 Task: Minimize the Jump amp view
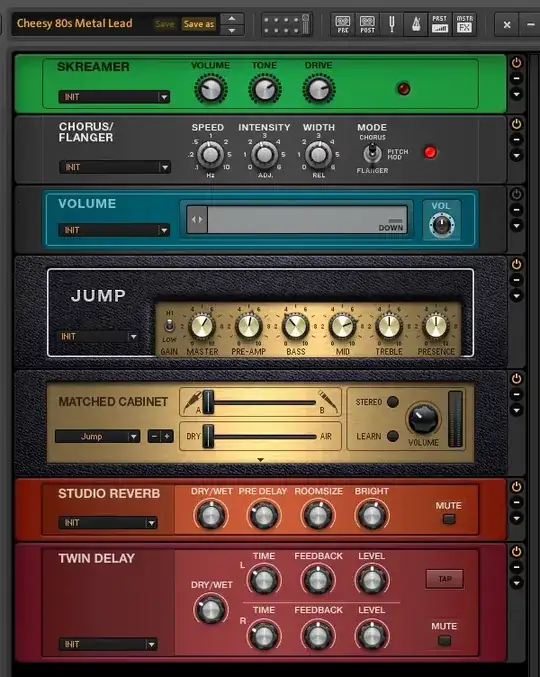click(516, 280)
